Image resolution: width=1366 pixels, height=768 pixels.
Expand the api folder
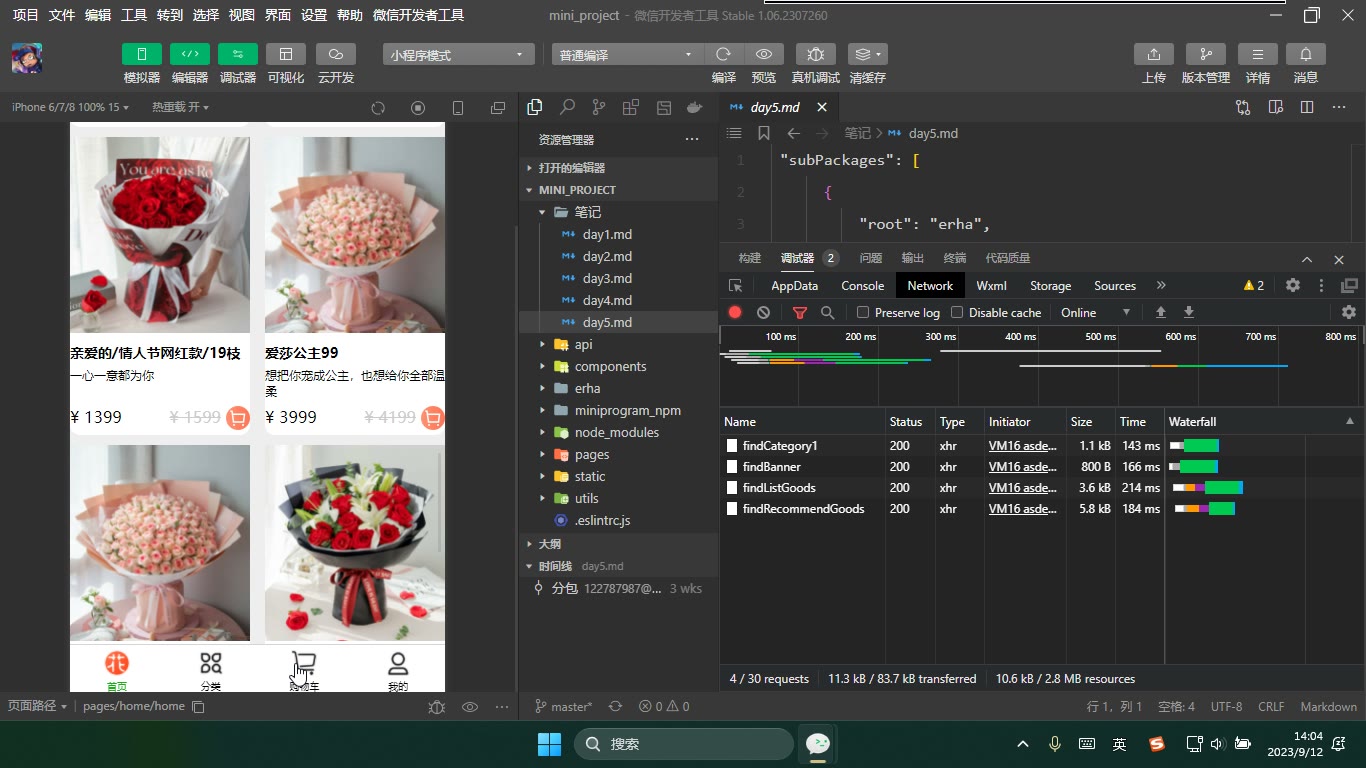click(584, 345)
